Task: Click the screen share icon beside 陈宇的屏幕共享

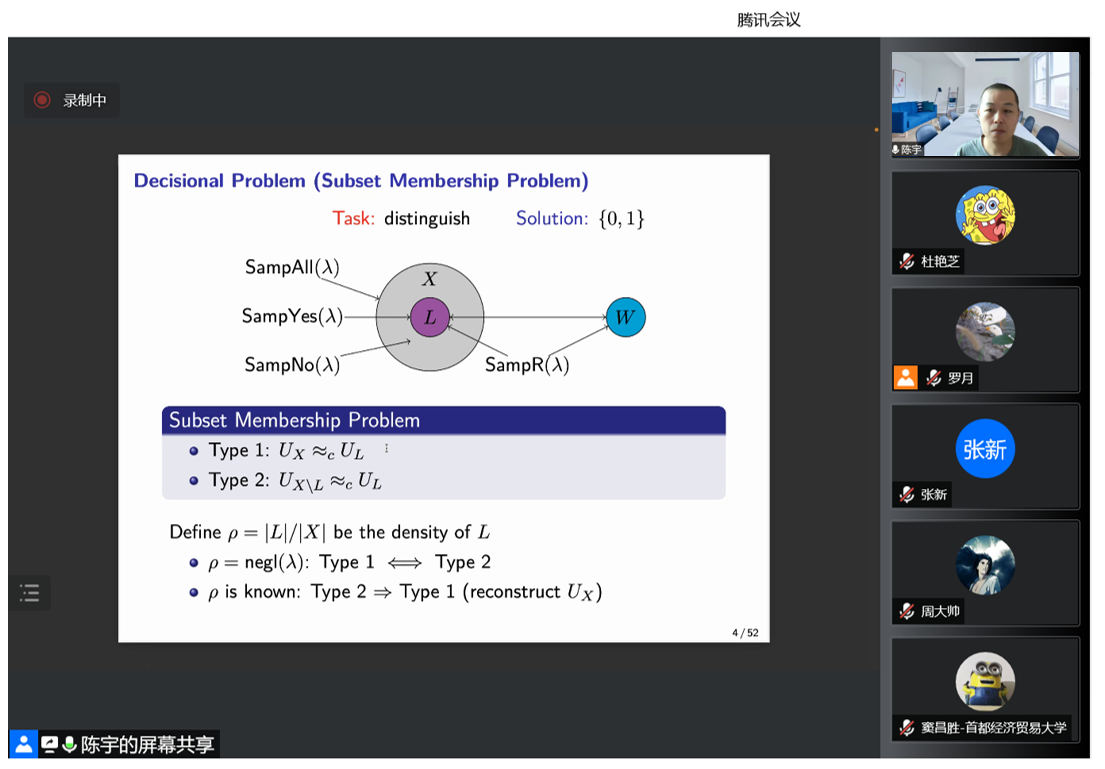Action: [x=49, y=744]
